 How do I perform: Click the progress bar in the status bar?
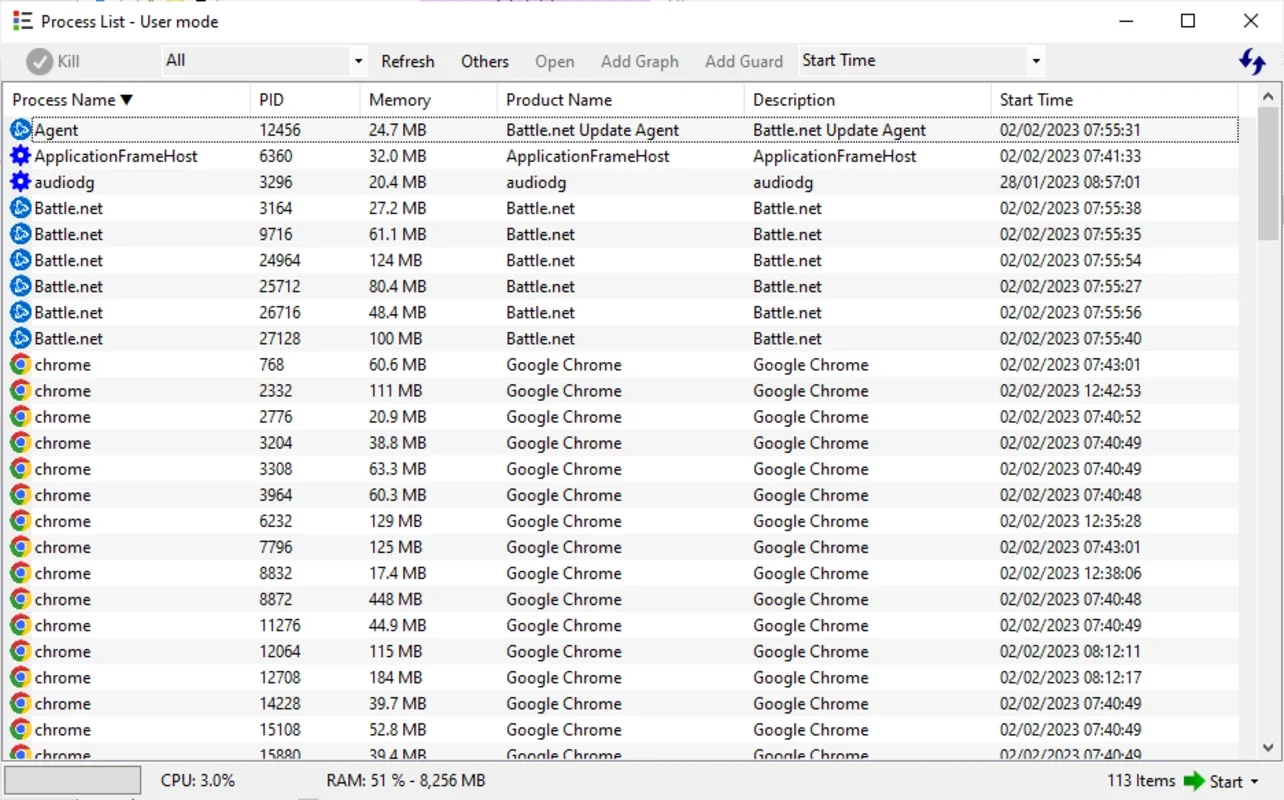coord(72,780)
